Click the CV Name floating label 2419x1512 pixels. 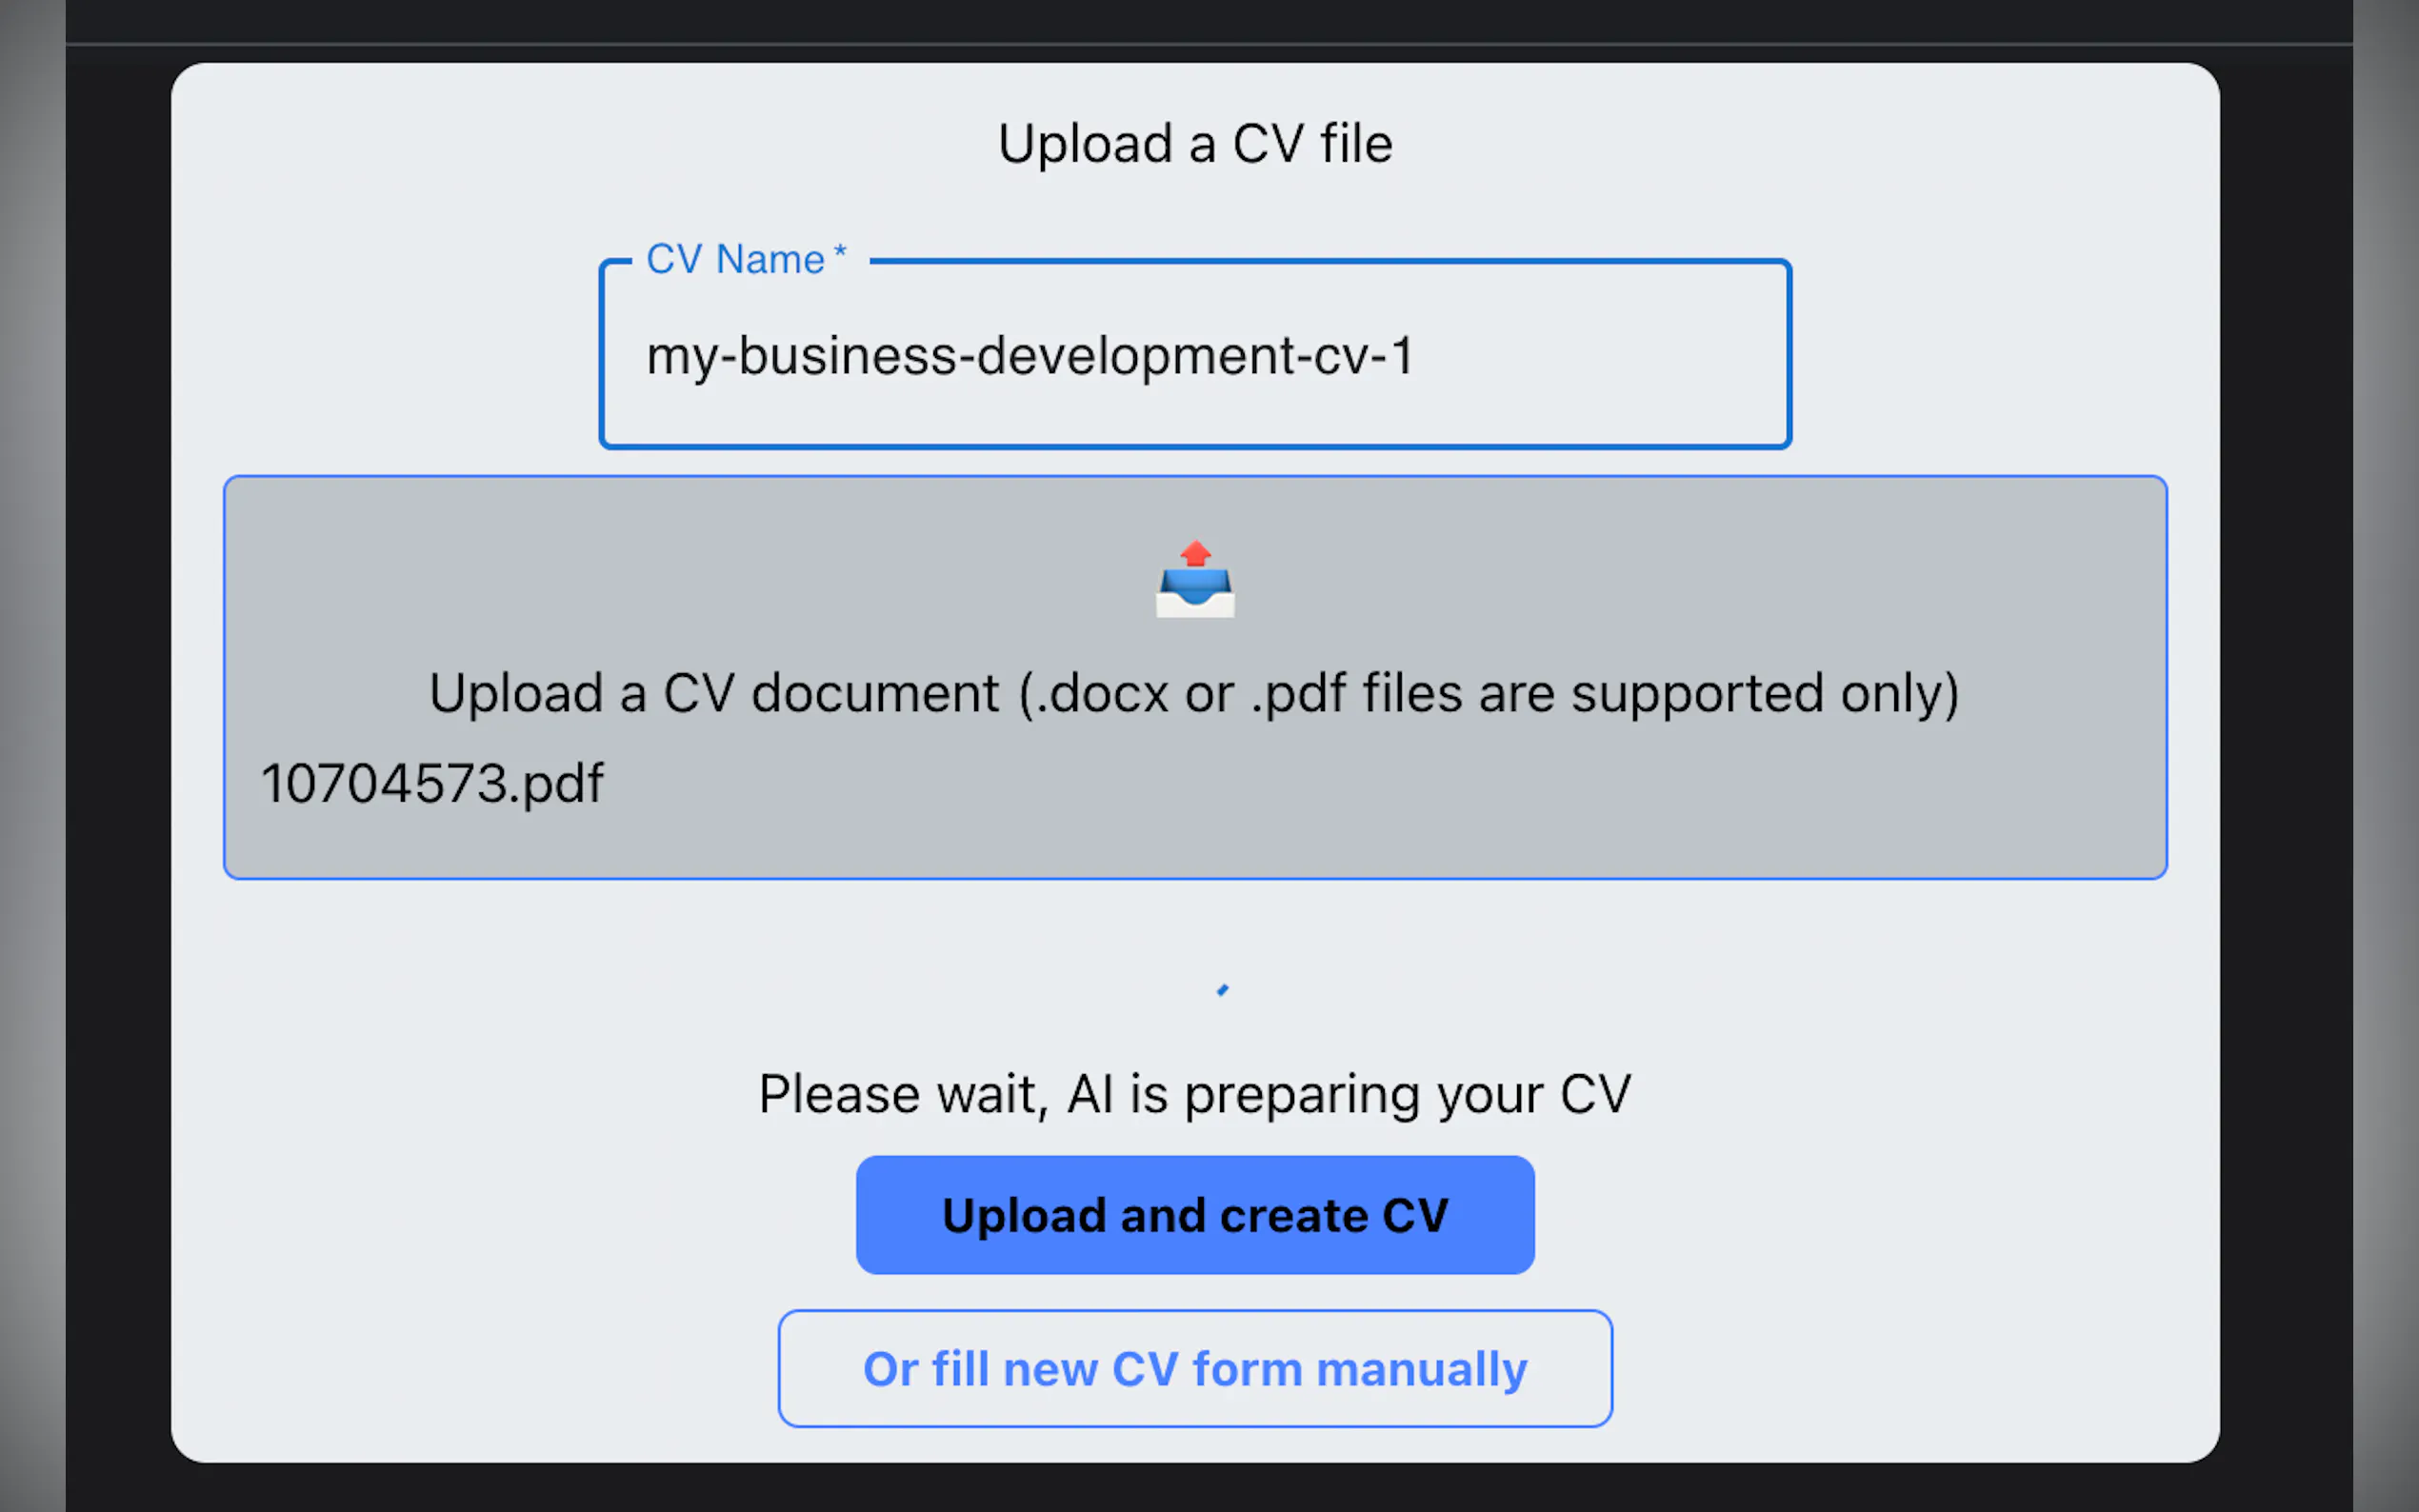coord(735,260)
